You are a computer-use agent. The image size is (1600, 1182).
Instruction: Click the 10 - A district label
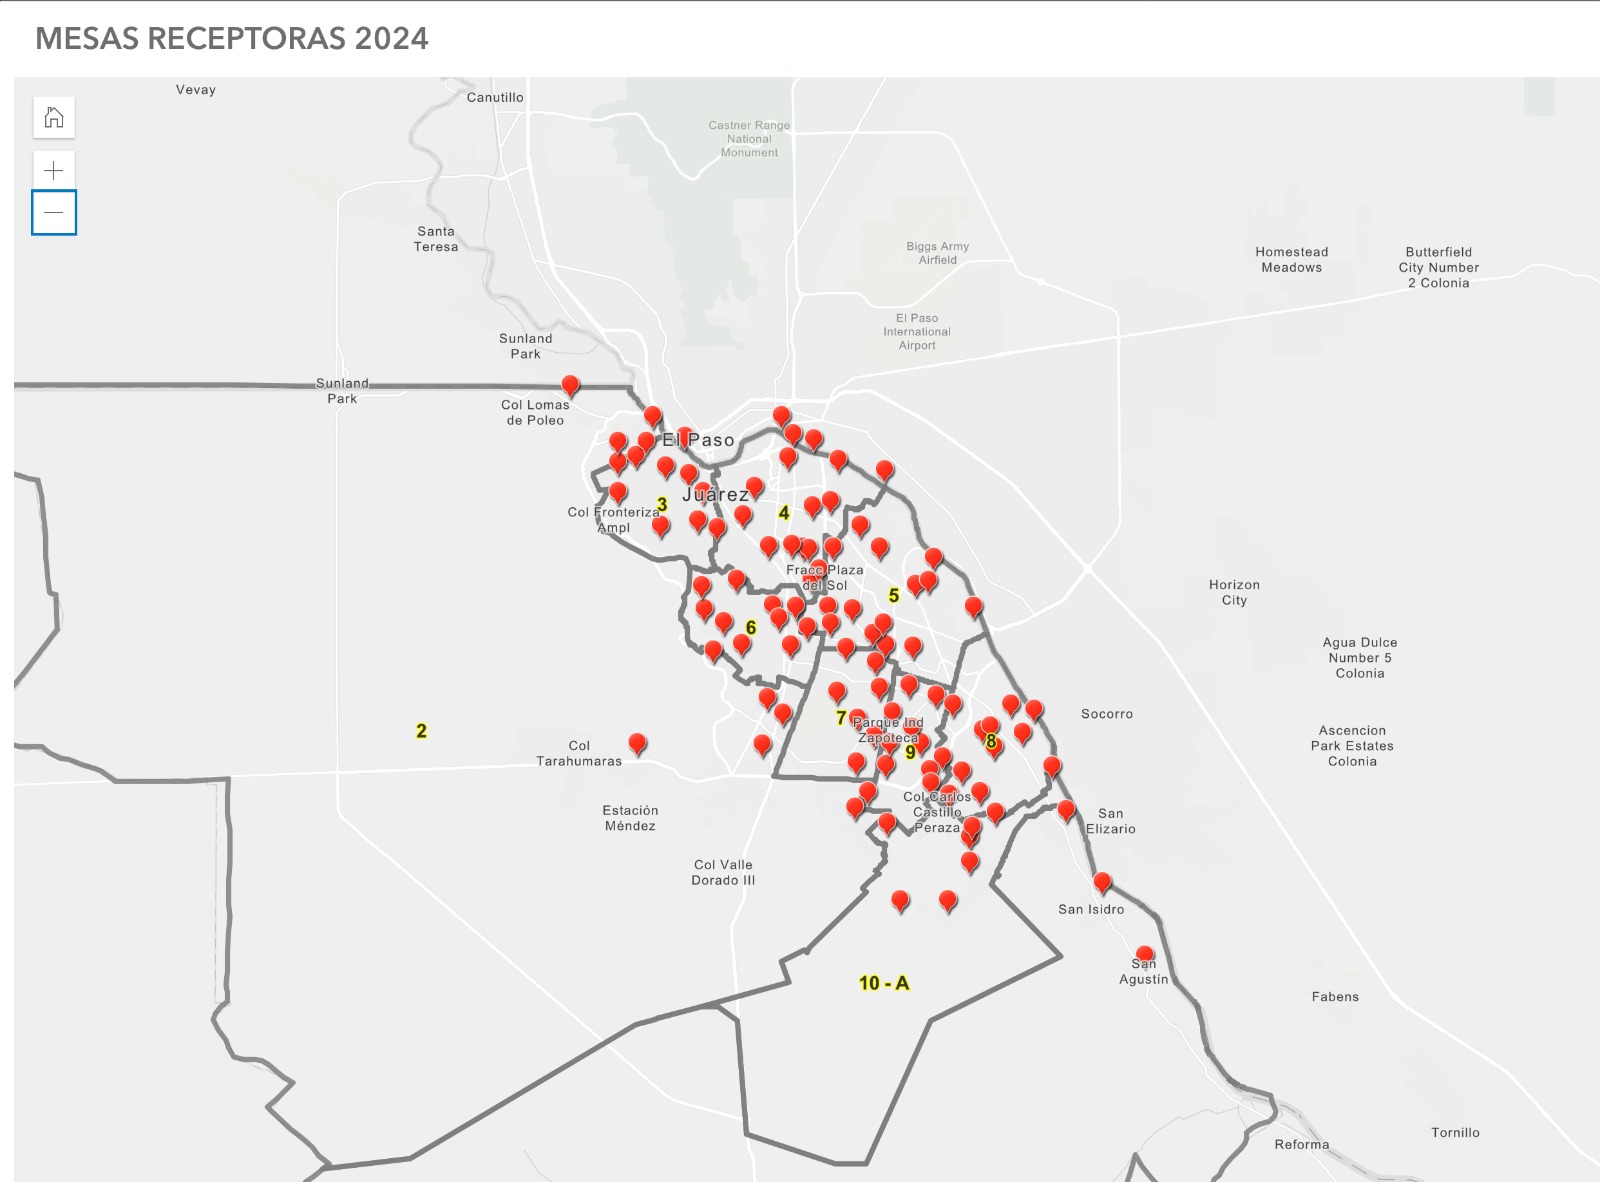(x=884, y=983)
